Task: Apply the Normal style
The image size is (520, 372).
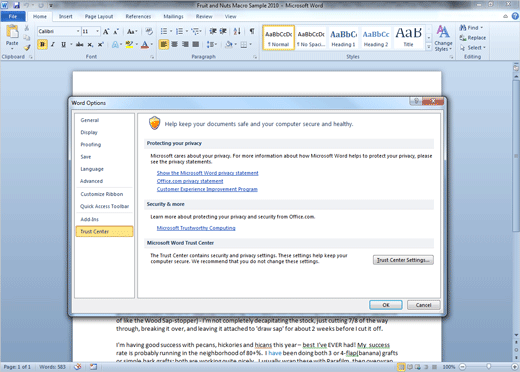Action: click(278, 38)
